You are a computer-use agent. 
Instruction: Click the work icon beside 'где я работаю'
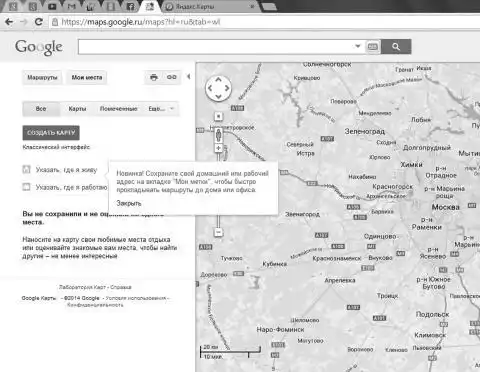click(26, 187)
